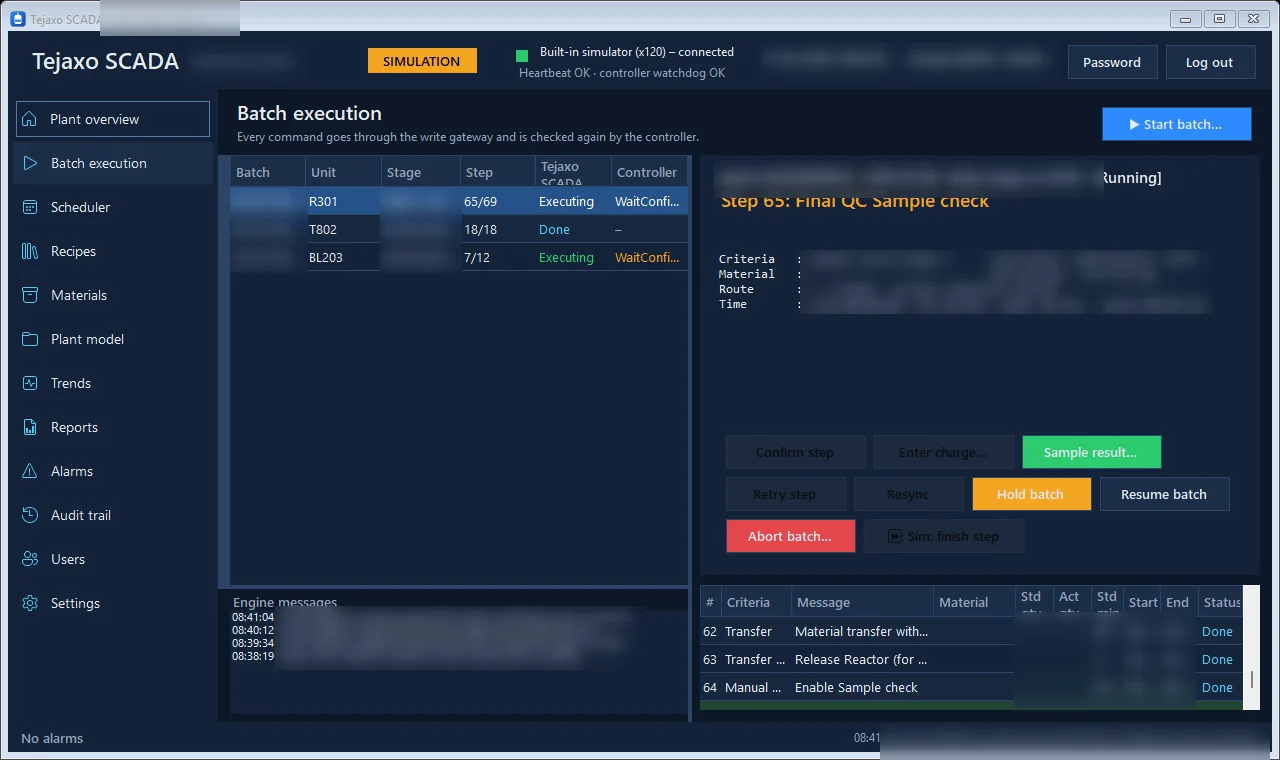1280x760 pixels.
Task: Click the green simulator connection indicator
Action: click(x=522, y=56)
